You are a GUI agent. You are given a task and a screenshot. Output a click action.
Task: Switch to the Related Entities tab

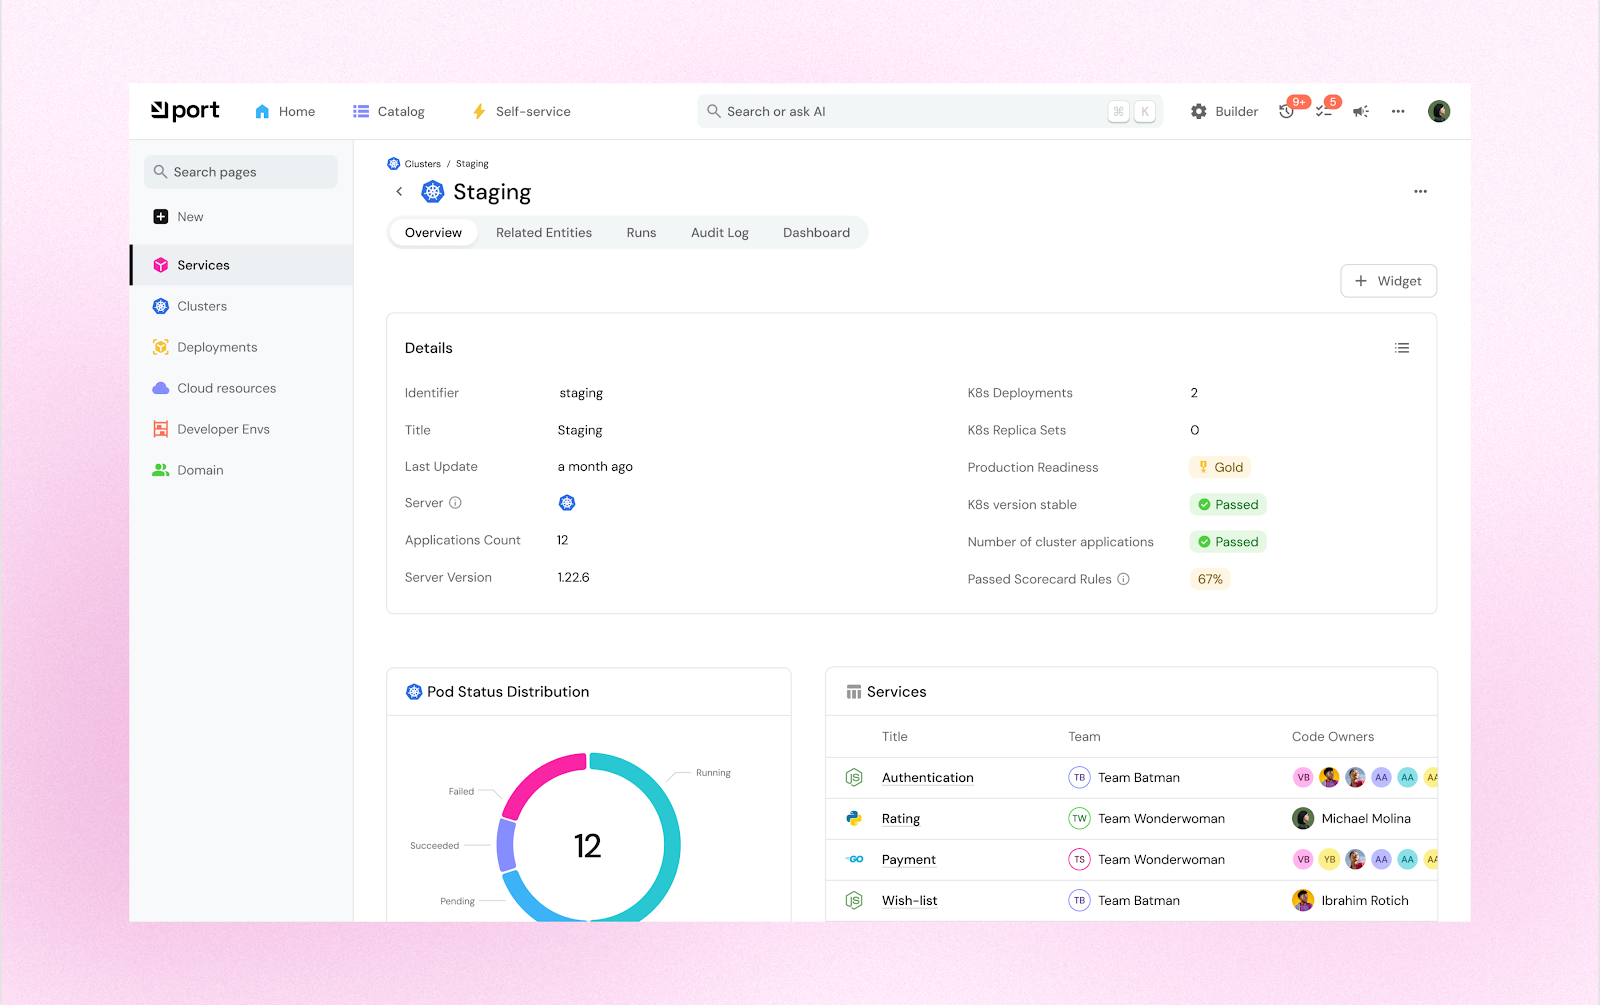coord(544,232)
